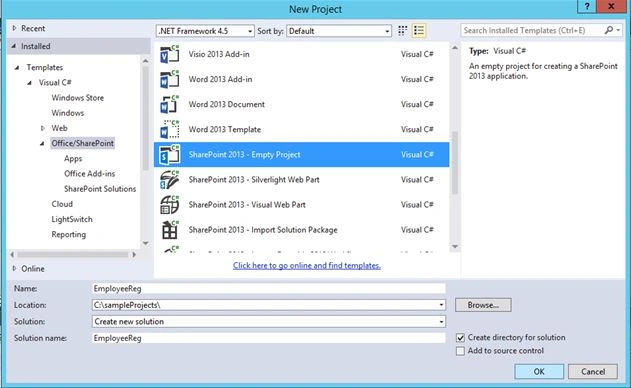This screenshot has height=388, width=631.
Task: Switch to medium icons list view
Action: (419, 31)
